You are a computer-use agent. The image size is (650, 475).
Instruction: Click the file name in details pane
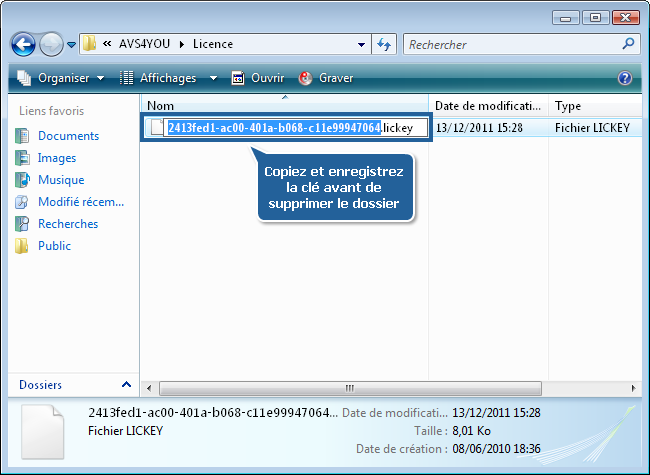coord(213,413)
